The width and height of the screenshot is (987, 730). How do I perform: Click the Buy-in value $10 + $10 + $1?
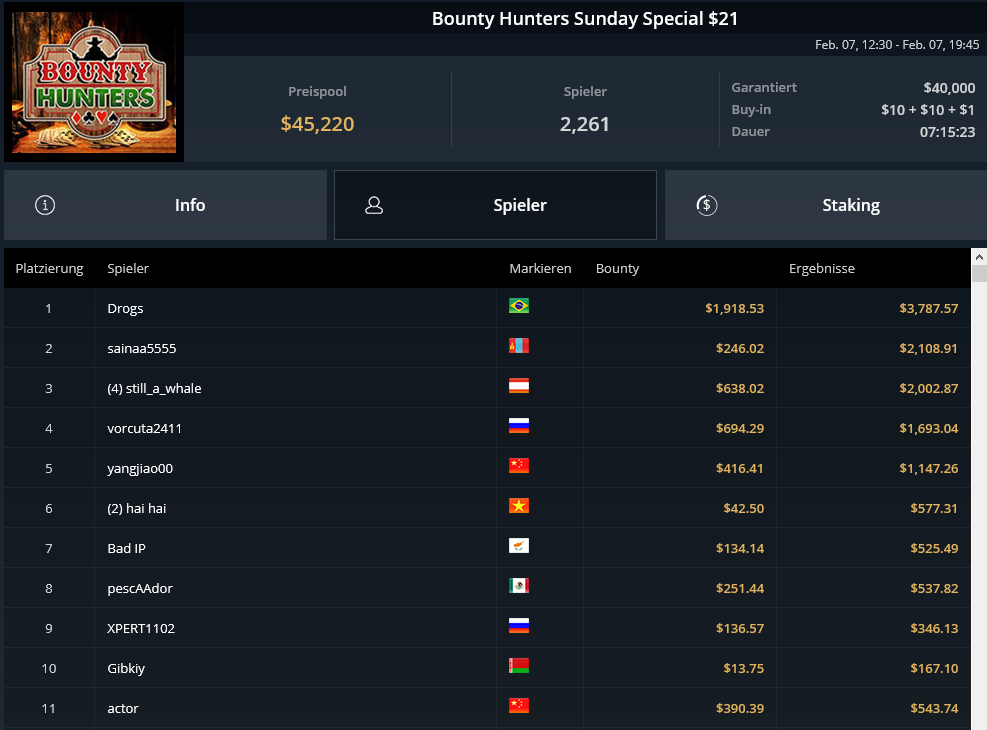(928, 110)
